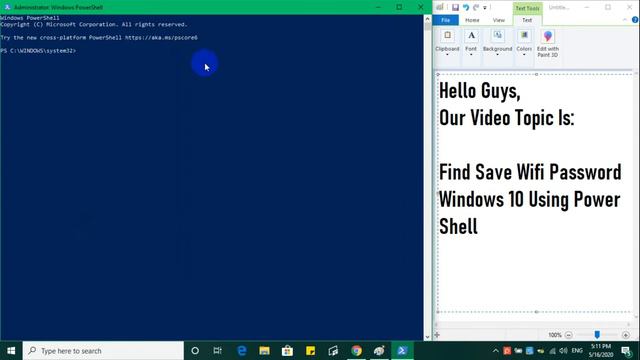This screenshot has height=360, width=640.
Task: Click the line 'Our Video Topic Is:' in Paint
Action: (507, 118)
